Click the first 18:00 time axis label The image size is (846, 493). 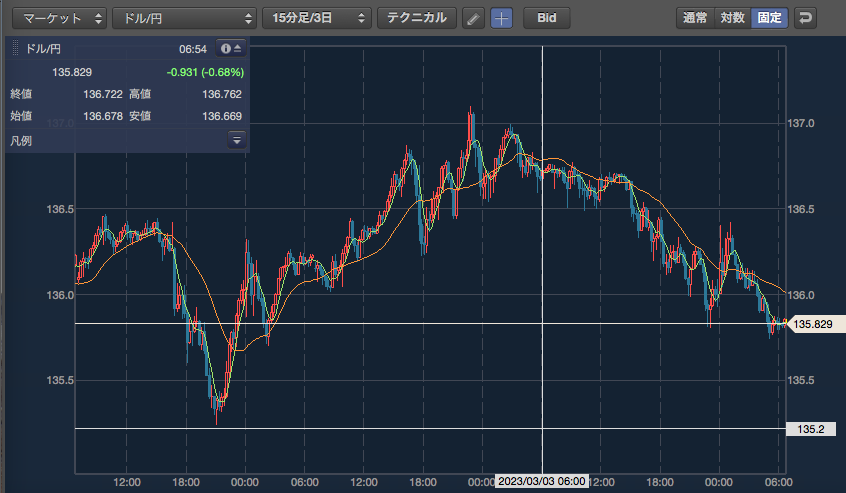[186, 482]
